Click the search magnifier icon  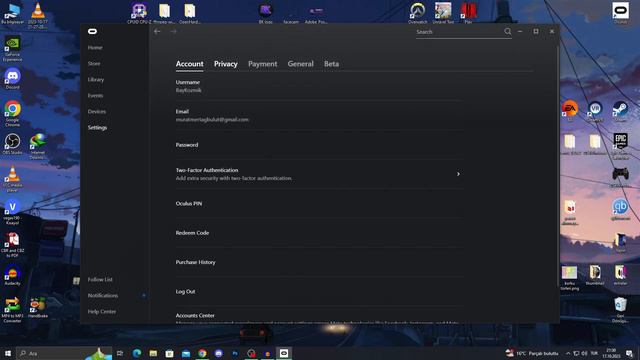coord(507,31)
